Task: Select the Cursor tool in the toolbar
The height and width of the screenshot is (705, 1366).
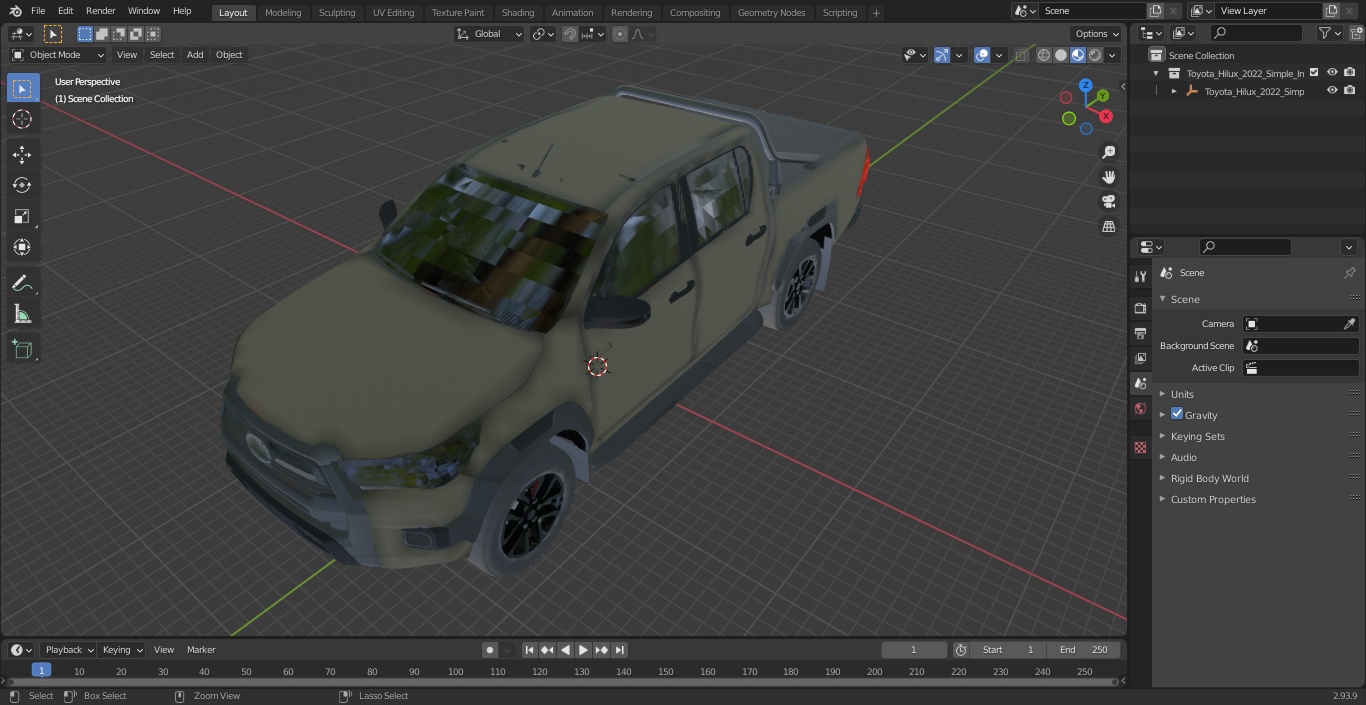Action: coord(22,119)
